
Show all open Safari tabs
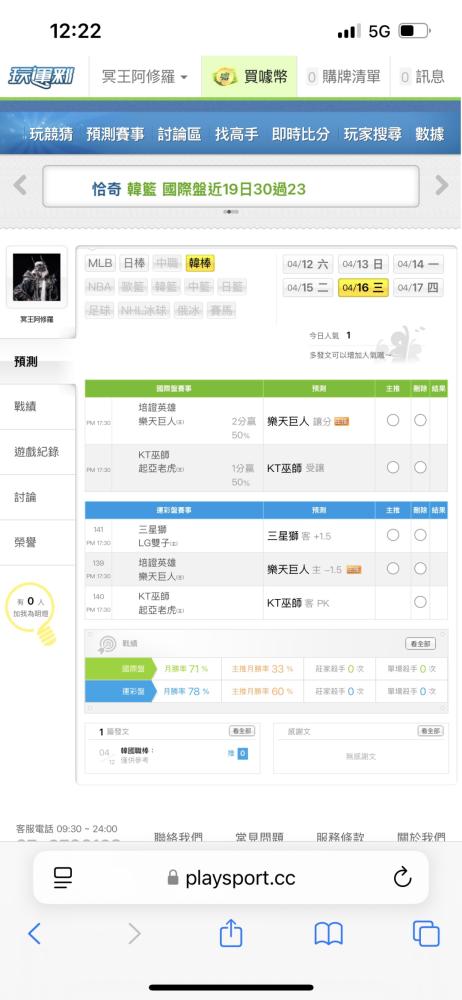[426, 934]
